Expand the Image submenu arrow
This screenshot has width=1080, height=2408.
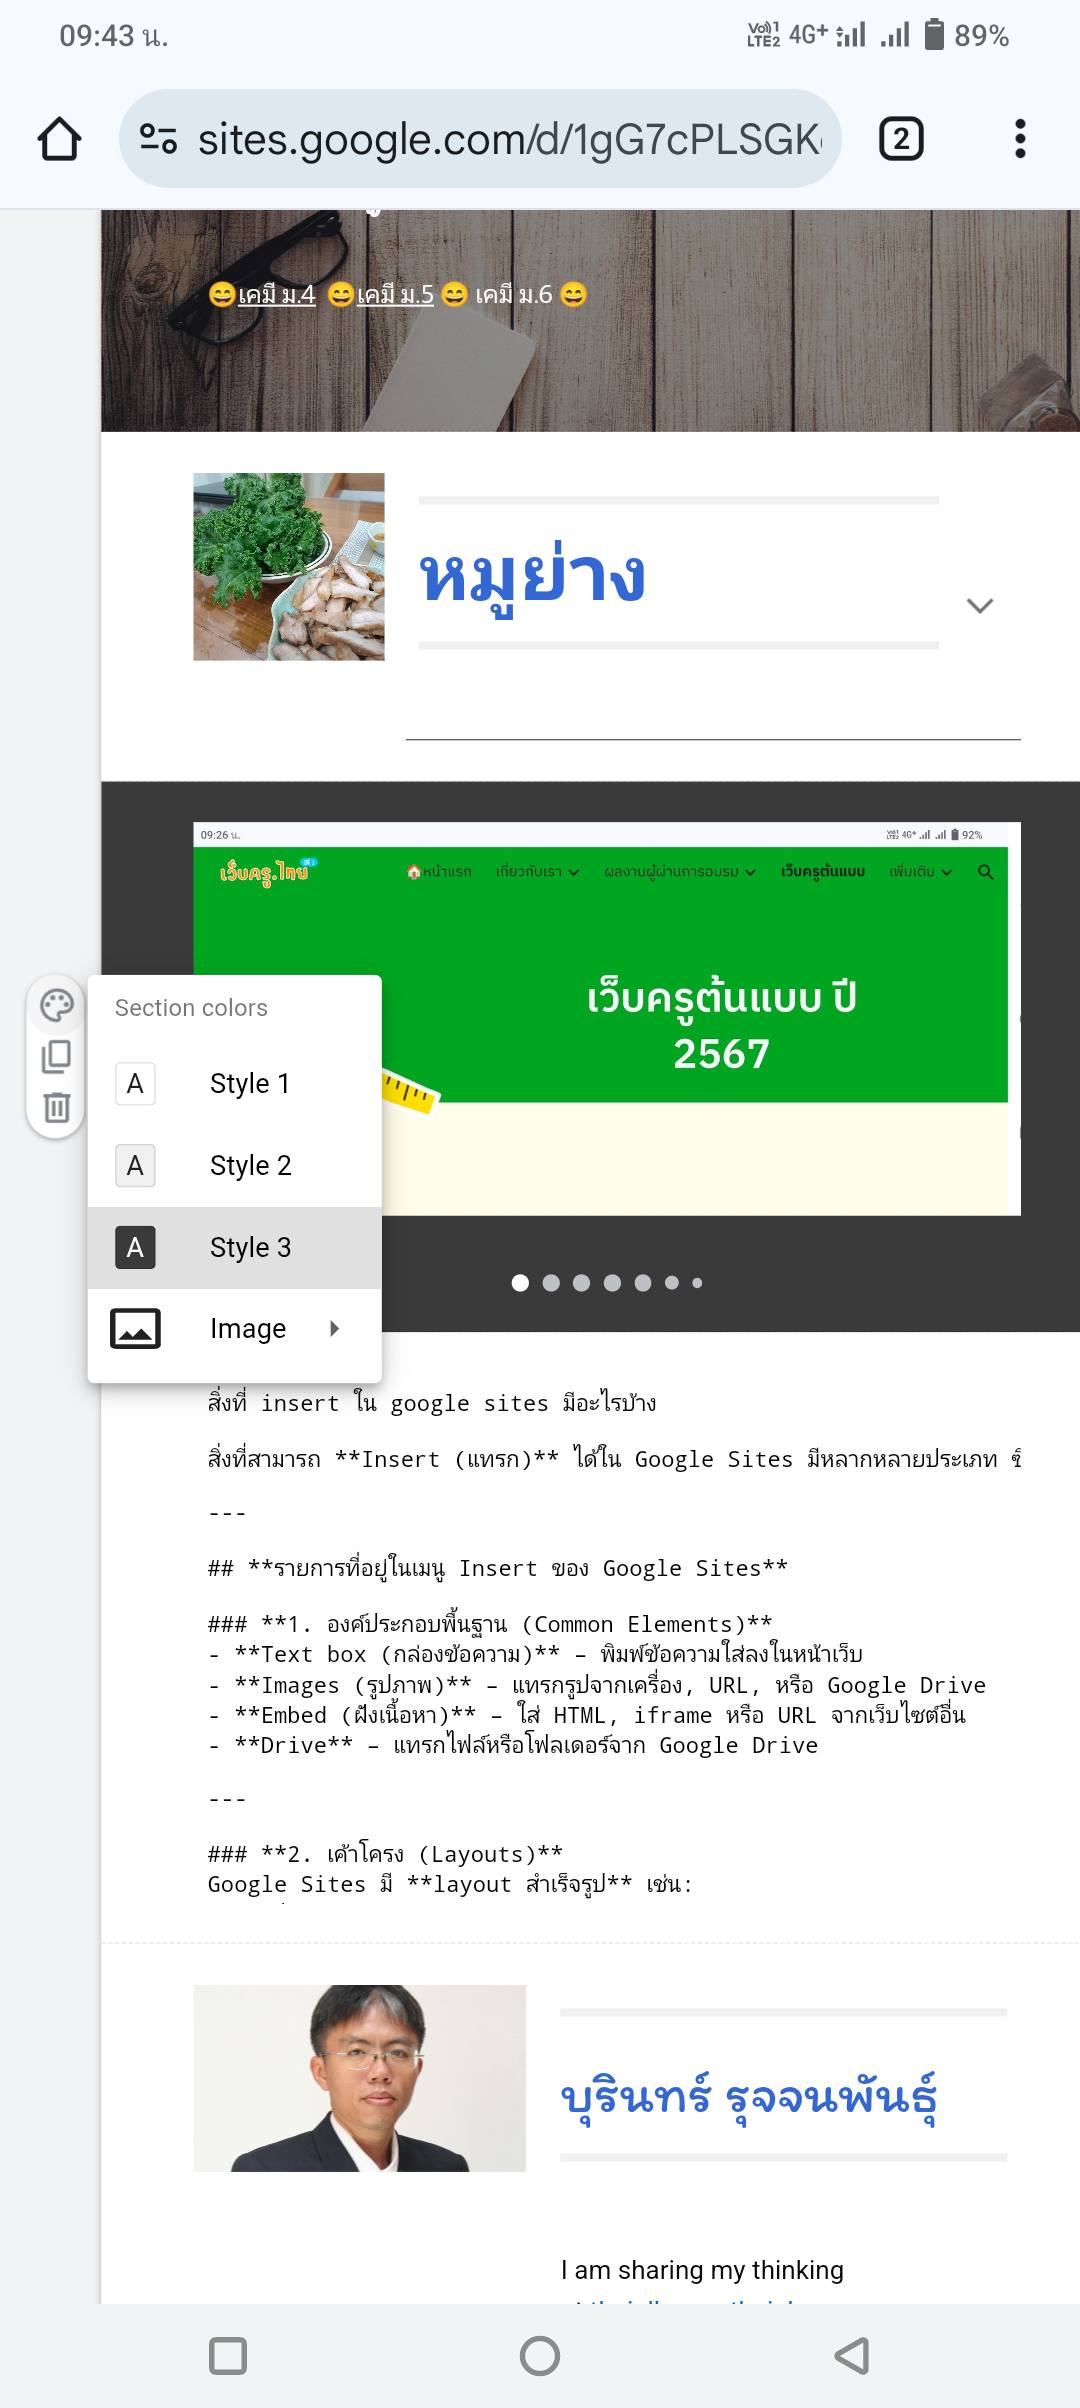(334, 1328)
